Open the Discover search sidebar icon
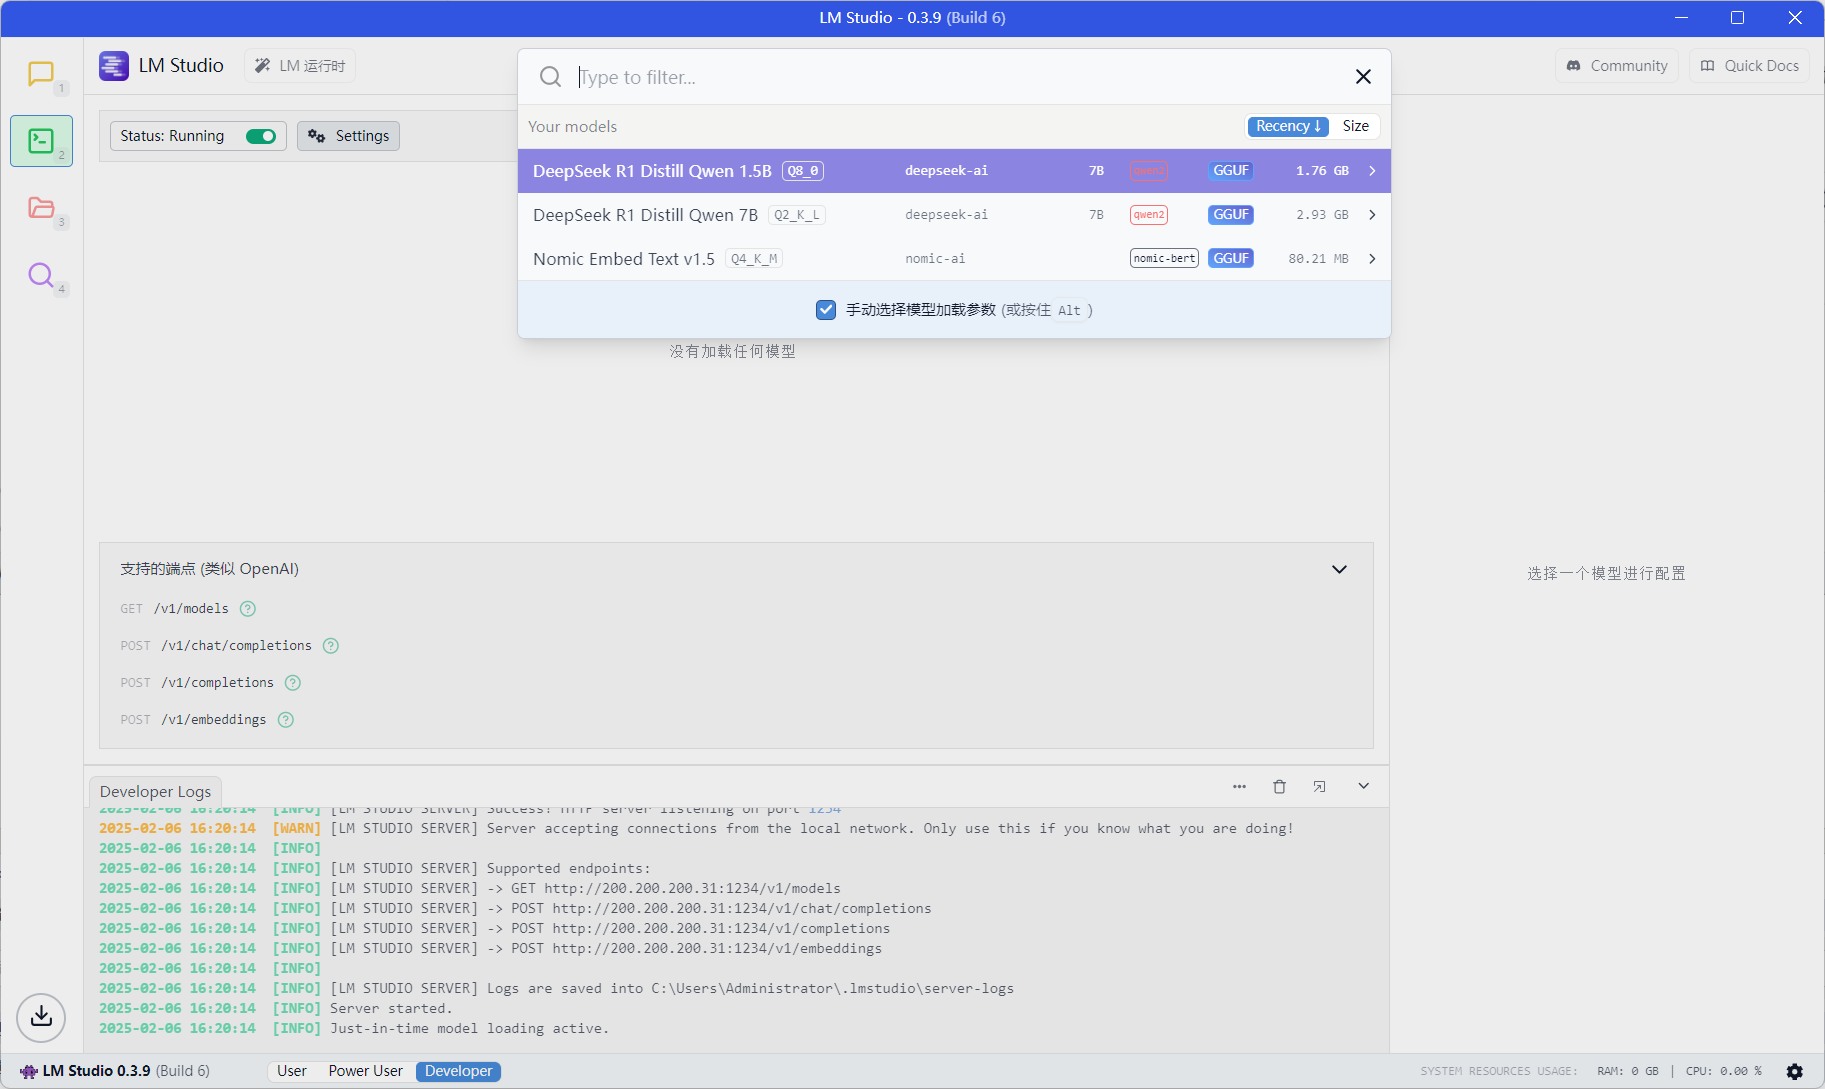Viewport: 1825px width, 1089px height. point(41,274)
